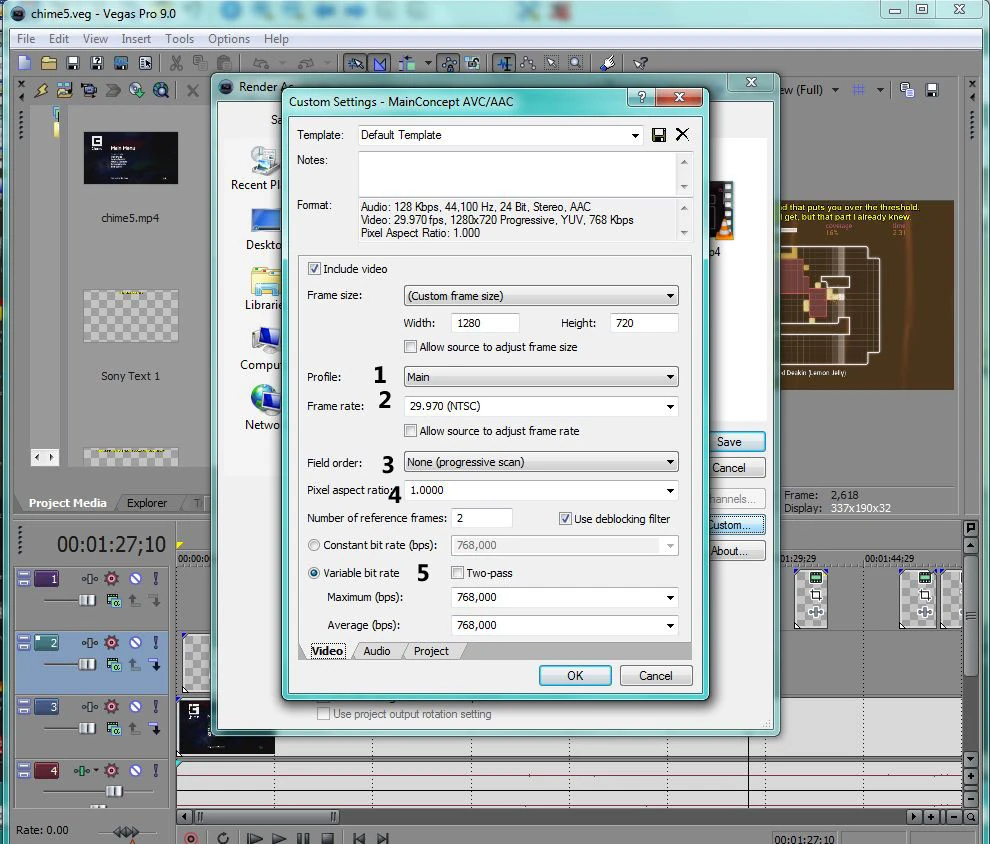Open compositing mode on track 1
This screenshot has width=990, height=844.
click(x=115, y=600)
